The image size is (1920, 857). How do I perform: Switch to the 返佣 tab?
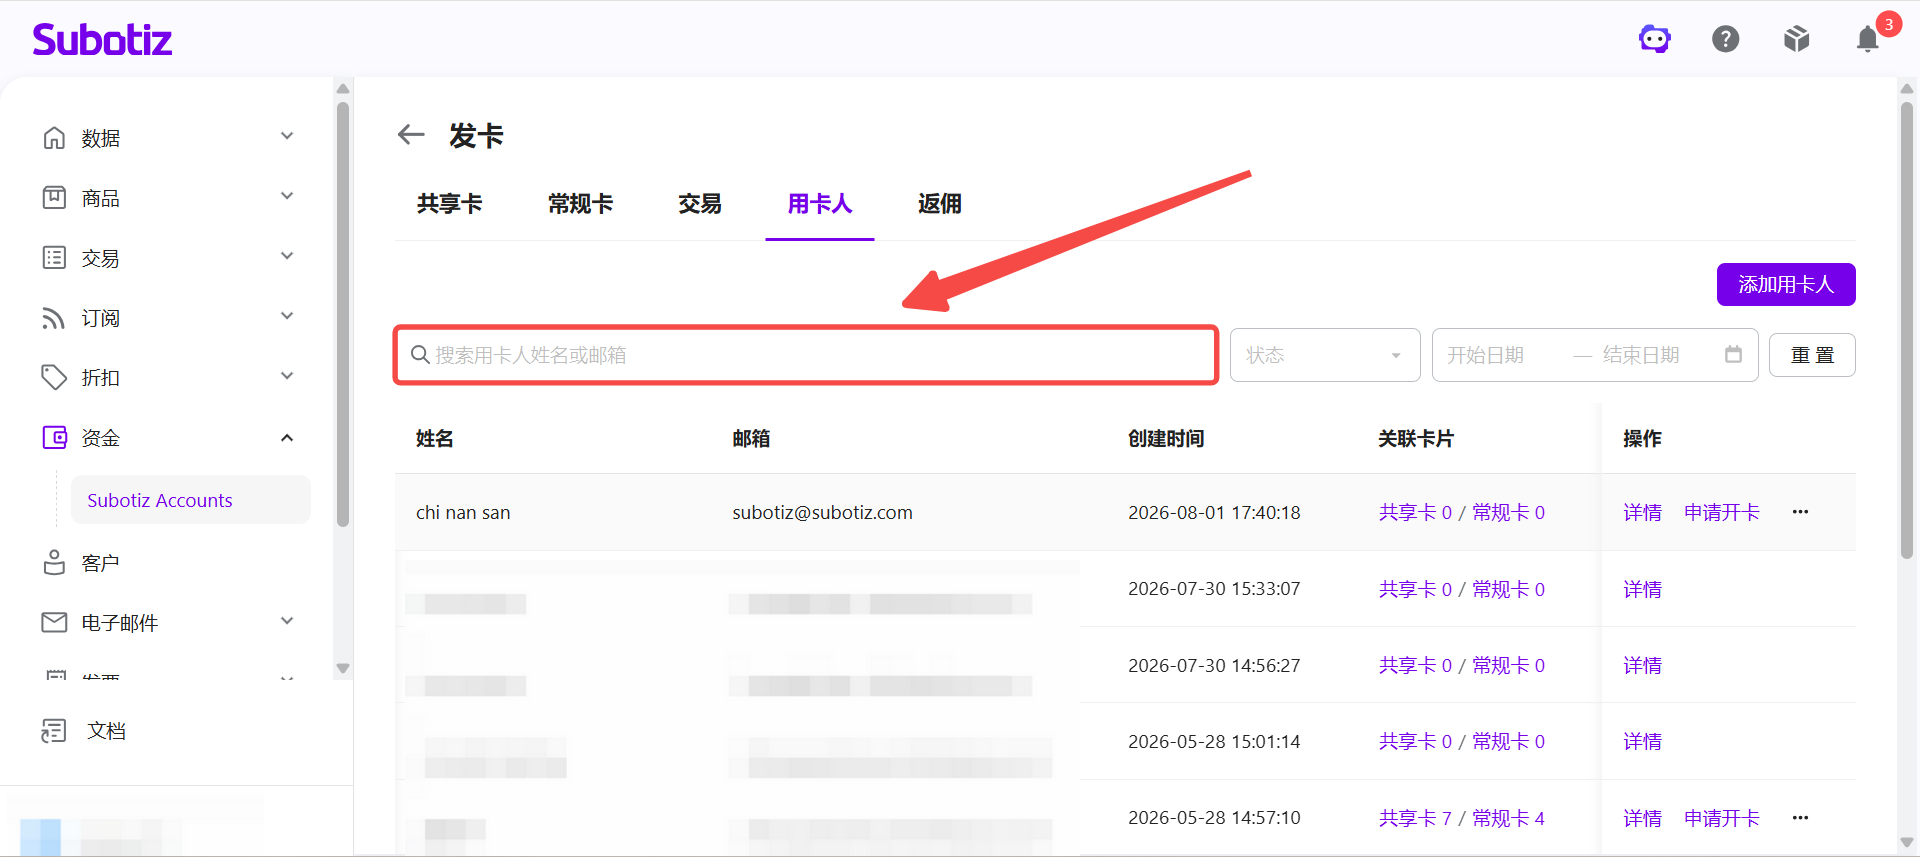pyautogui.click(x=940, y=204)
